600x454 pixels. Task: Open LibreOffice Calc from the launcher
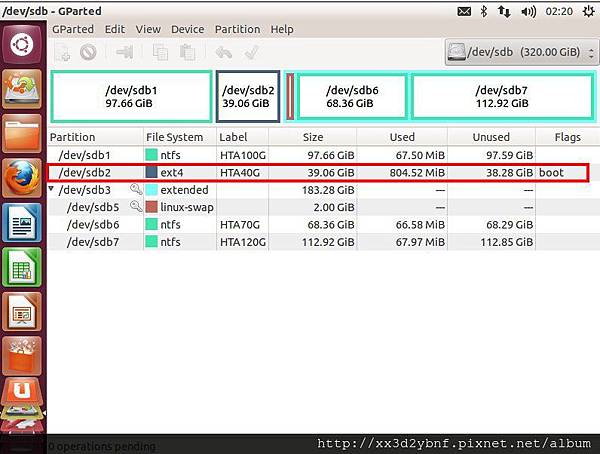(x=22, y=267)
